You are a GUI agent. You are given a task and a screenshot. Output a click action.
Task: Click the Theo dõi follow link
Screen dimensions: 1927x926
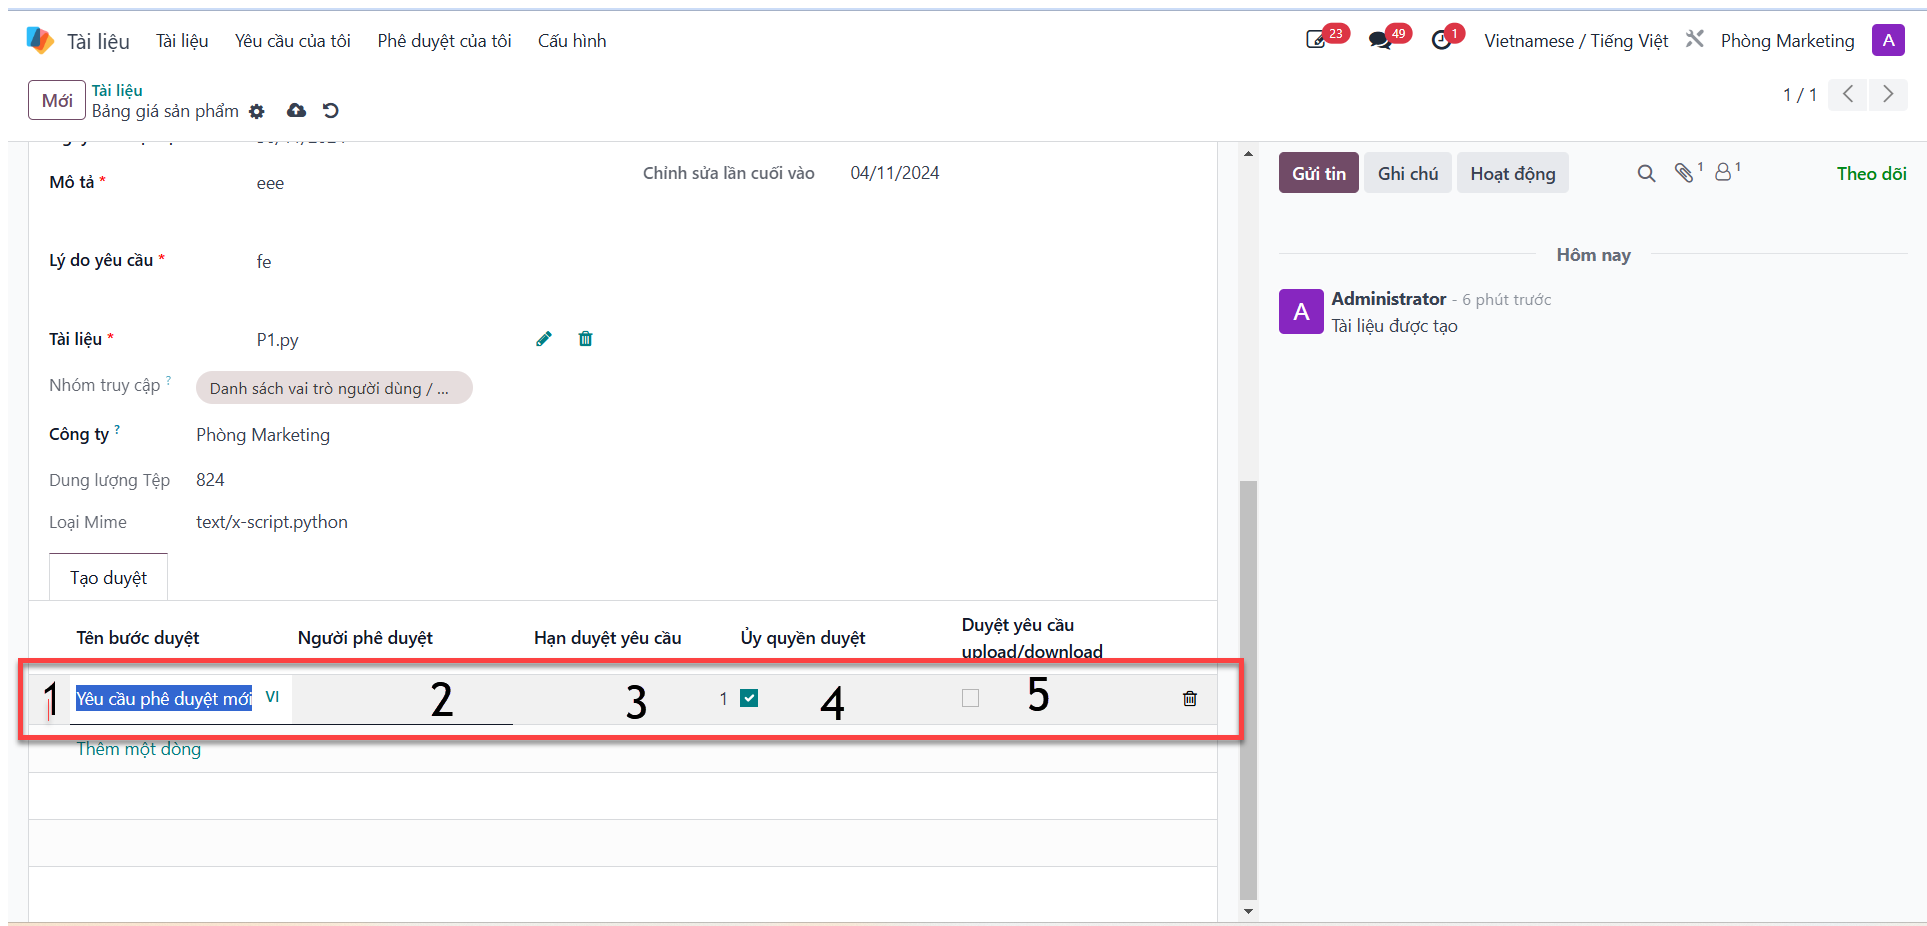coord(1871,173)
